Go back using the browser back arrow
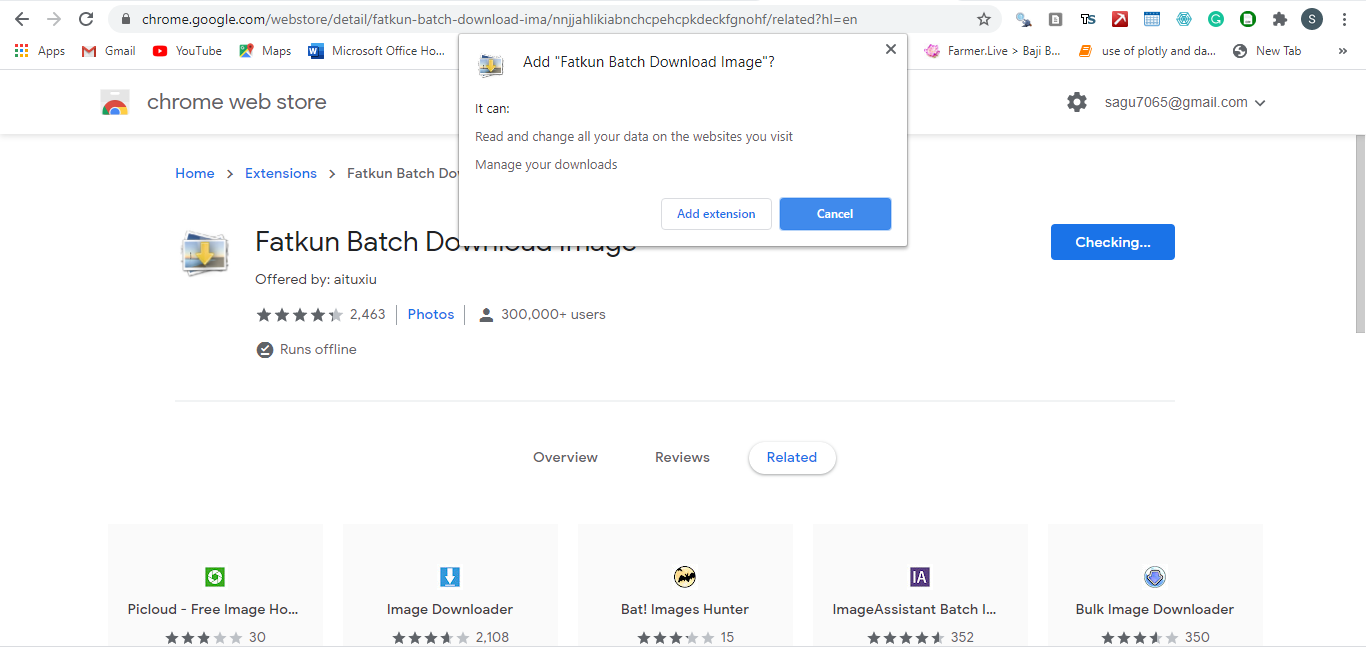The image size is (1366, 650). 22,19
